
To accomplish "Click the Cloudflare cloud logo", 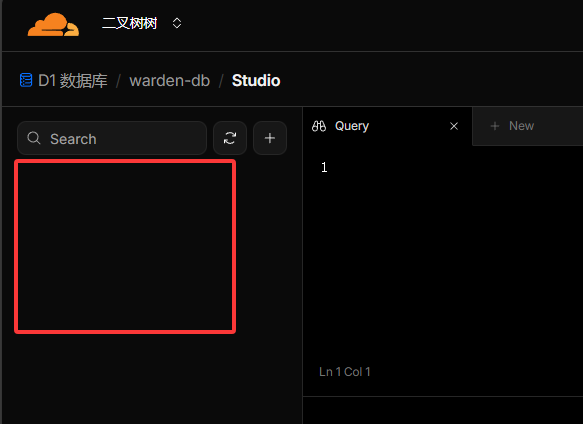I will (x=53, y=24).
